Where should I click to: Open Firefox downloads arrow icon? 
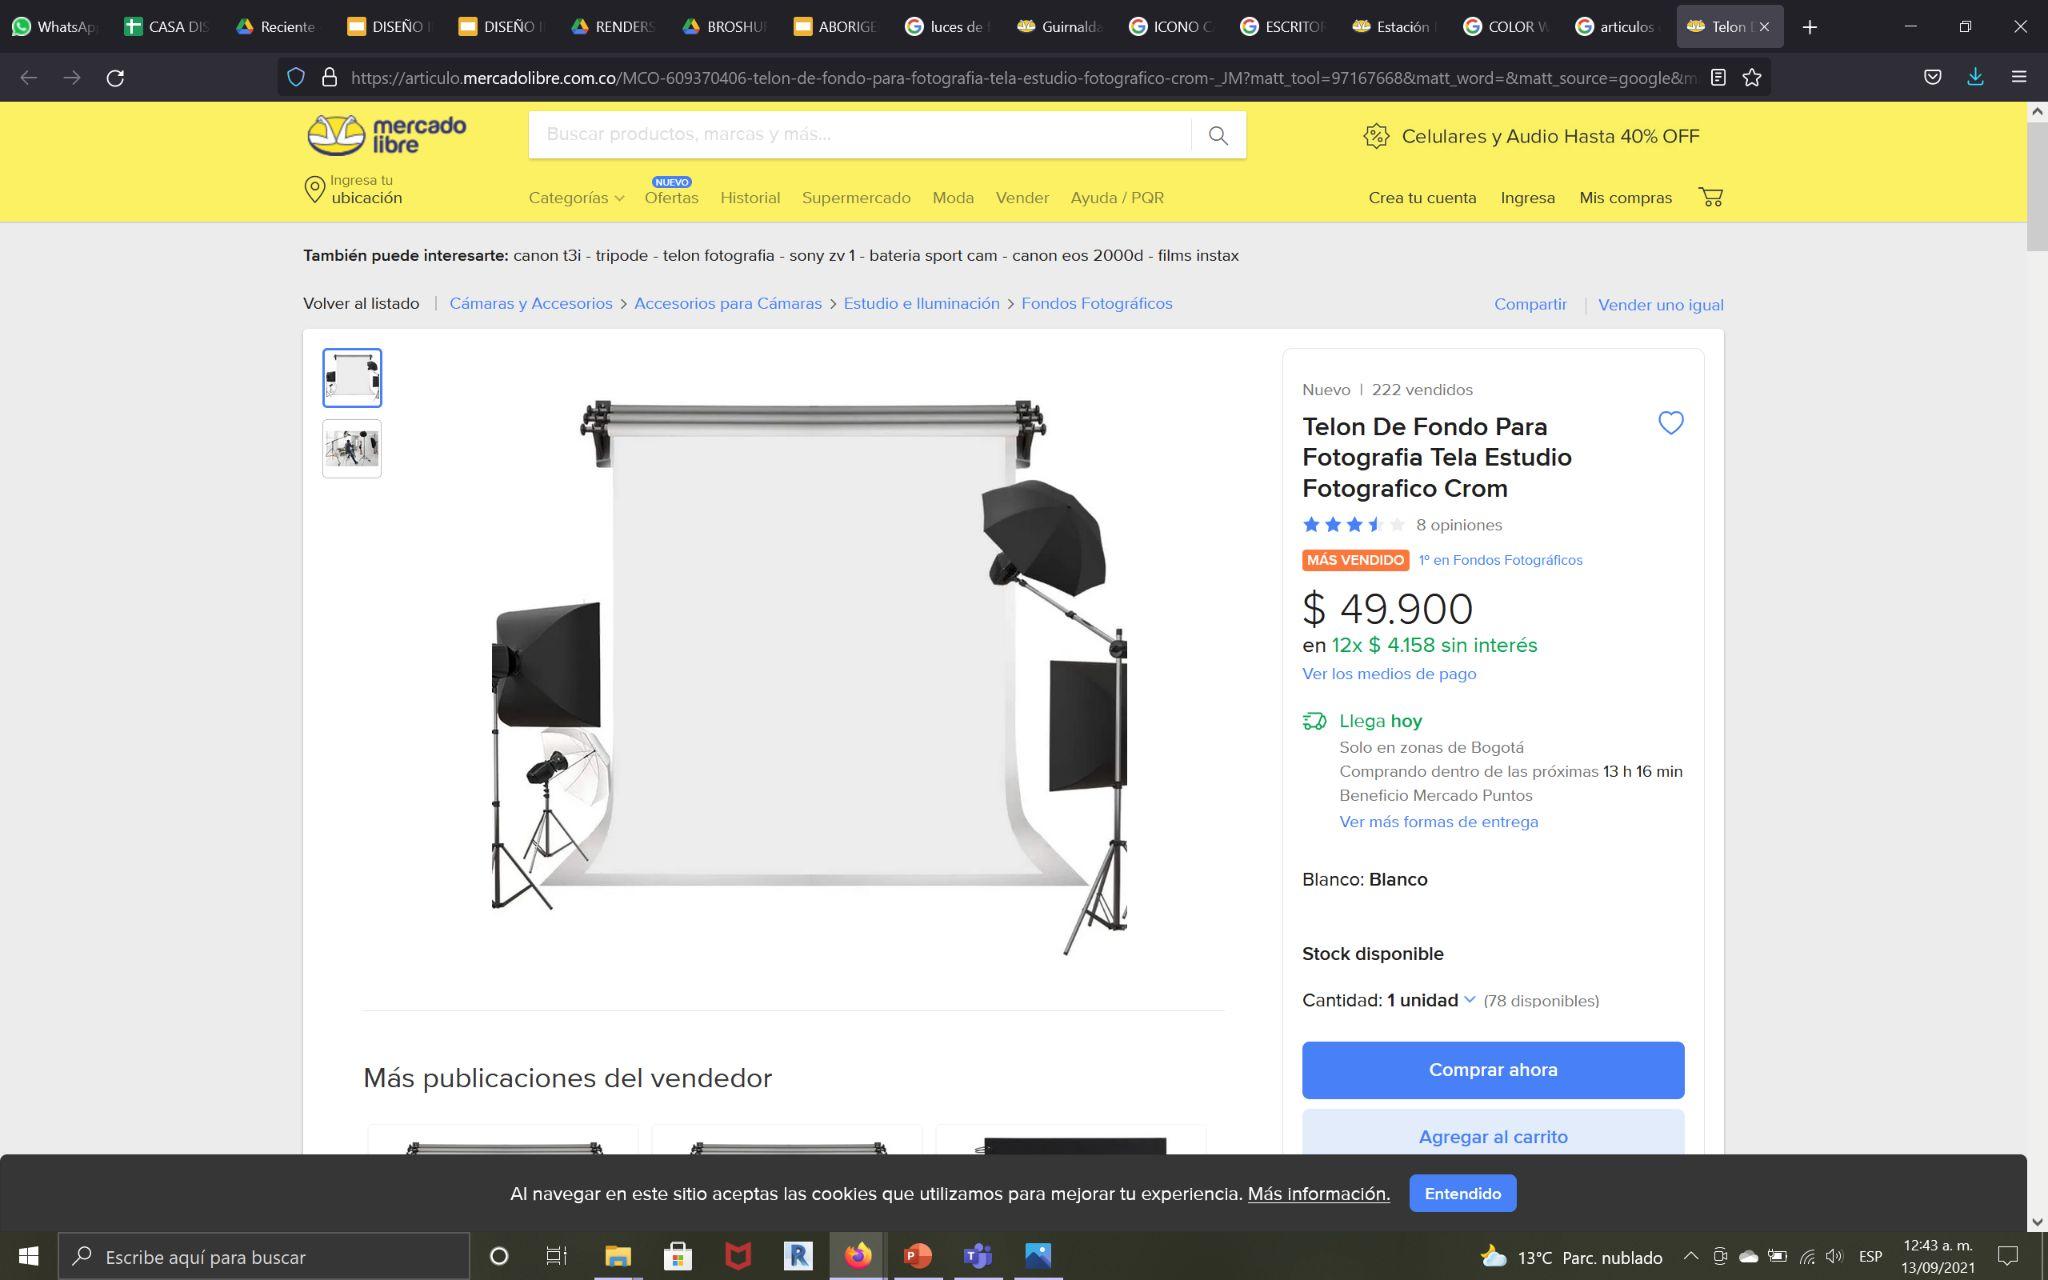(x=1975, y=77)
